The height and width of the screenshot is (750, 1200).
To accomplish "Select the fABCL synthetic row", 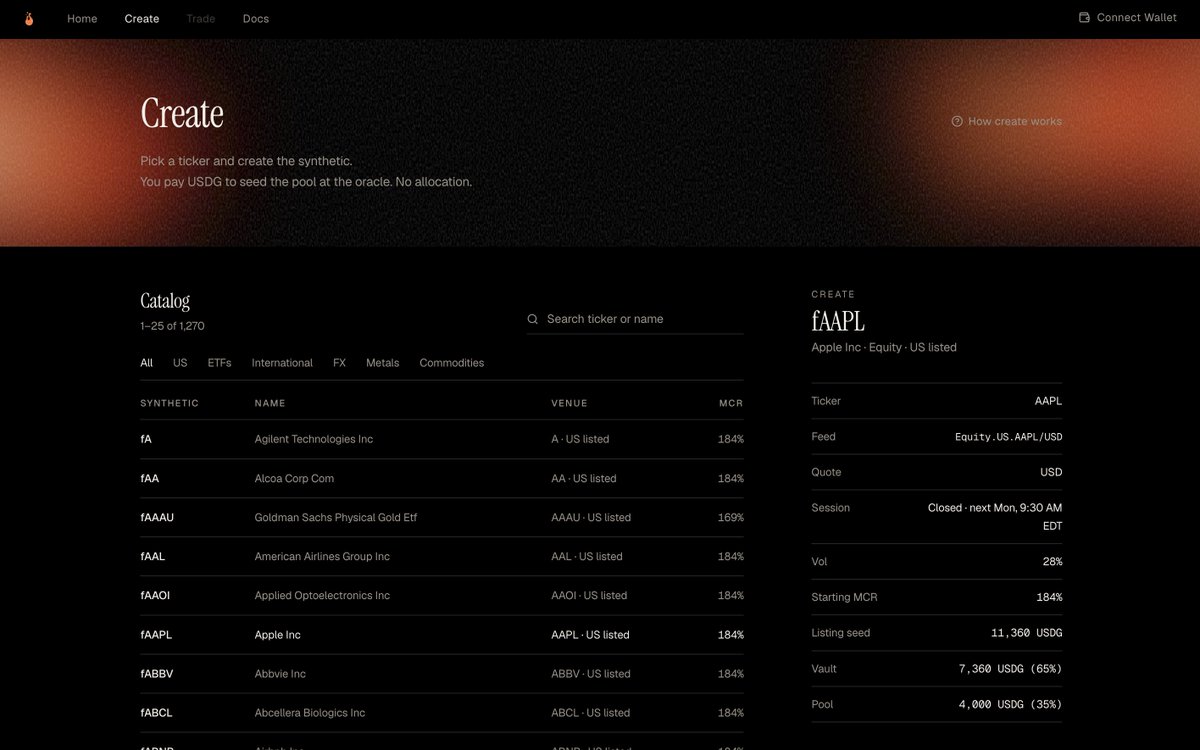I will tap(442, 712).
